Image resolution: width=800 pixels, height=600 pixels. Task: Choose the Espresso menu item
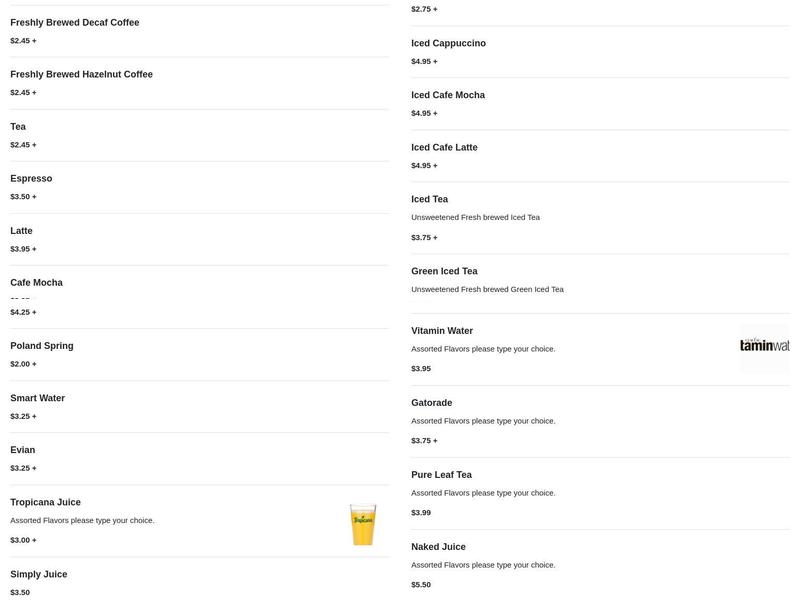pyautogui.click(x=31, y=179)
